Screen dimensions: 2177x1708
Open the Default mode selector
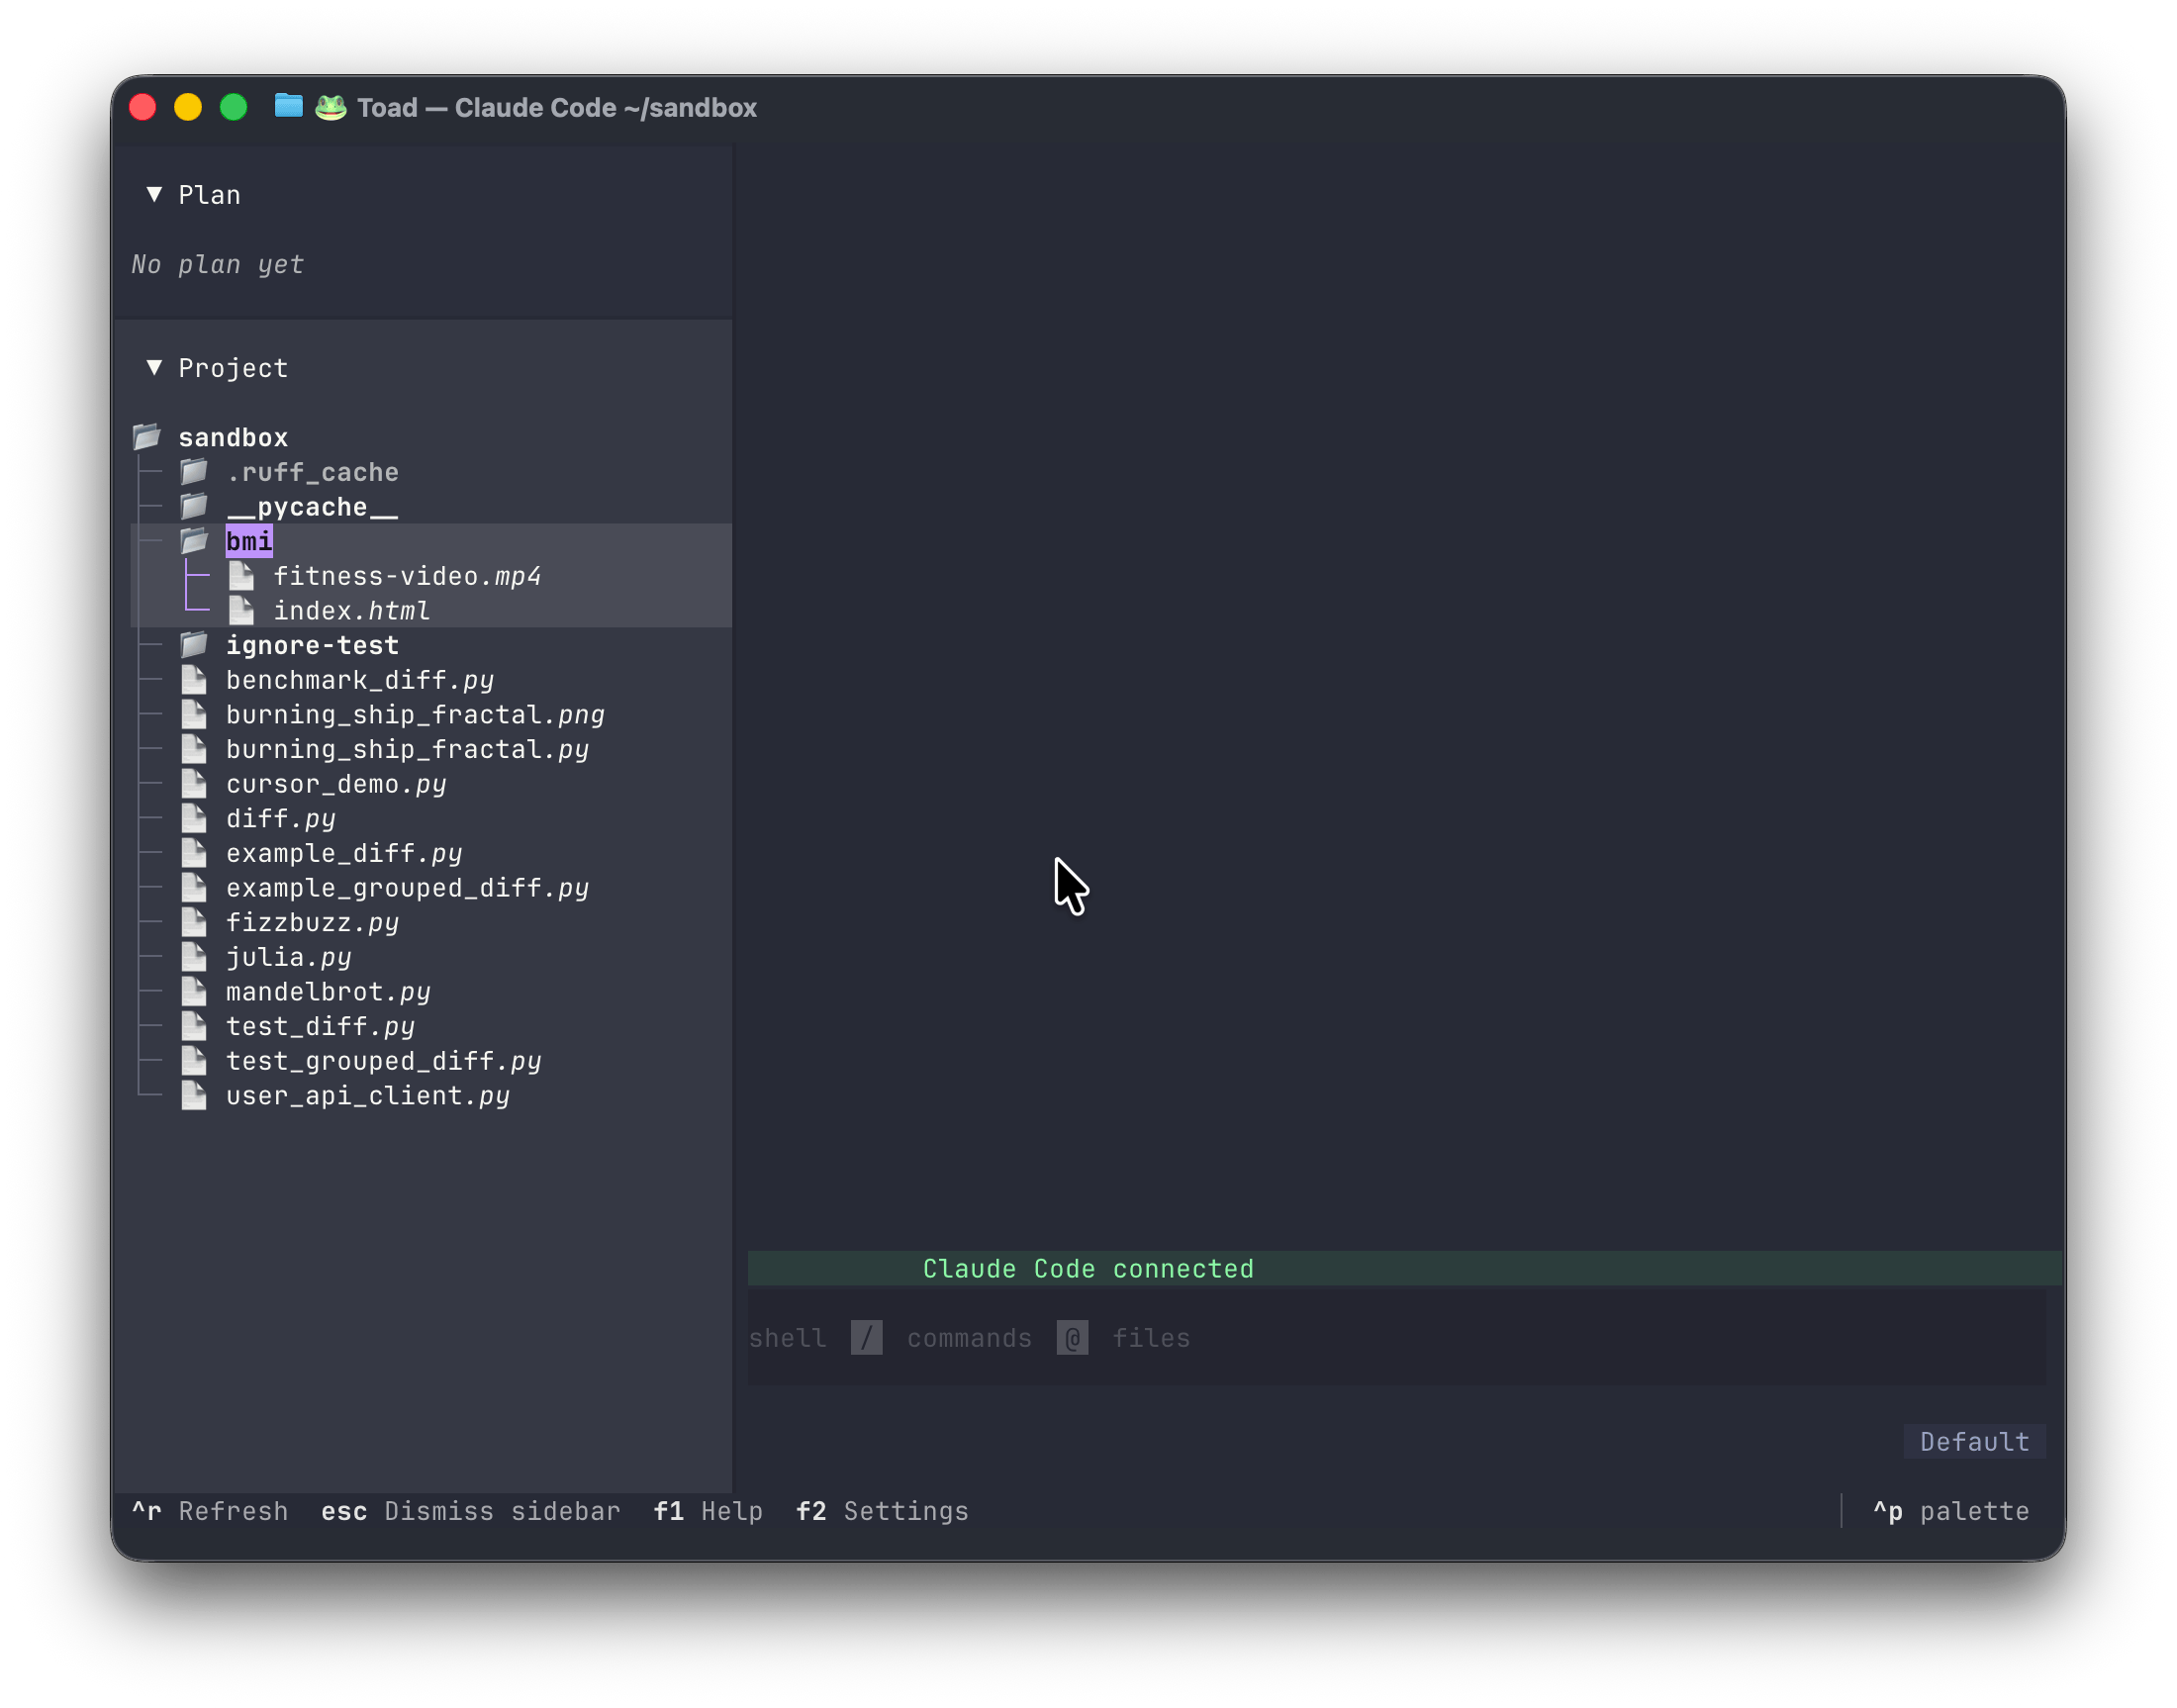point(1973,1441)
